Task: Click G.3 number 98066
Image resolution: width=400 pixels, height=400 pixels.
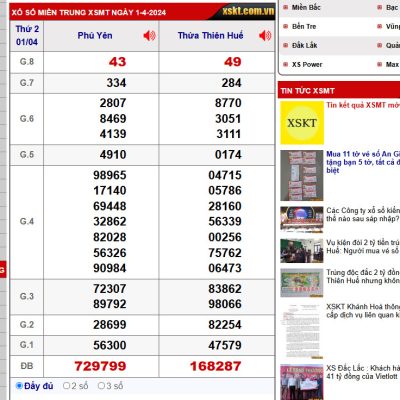Action: click(225, 304)
